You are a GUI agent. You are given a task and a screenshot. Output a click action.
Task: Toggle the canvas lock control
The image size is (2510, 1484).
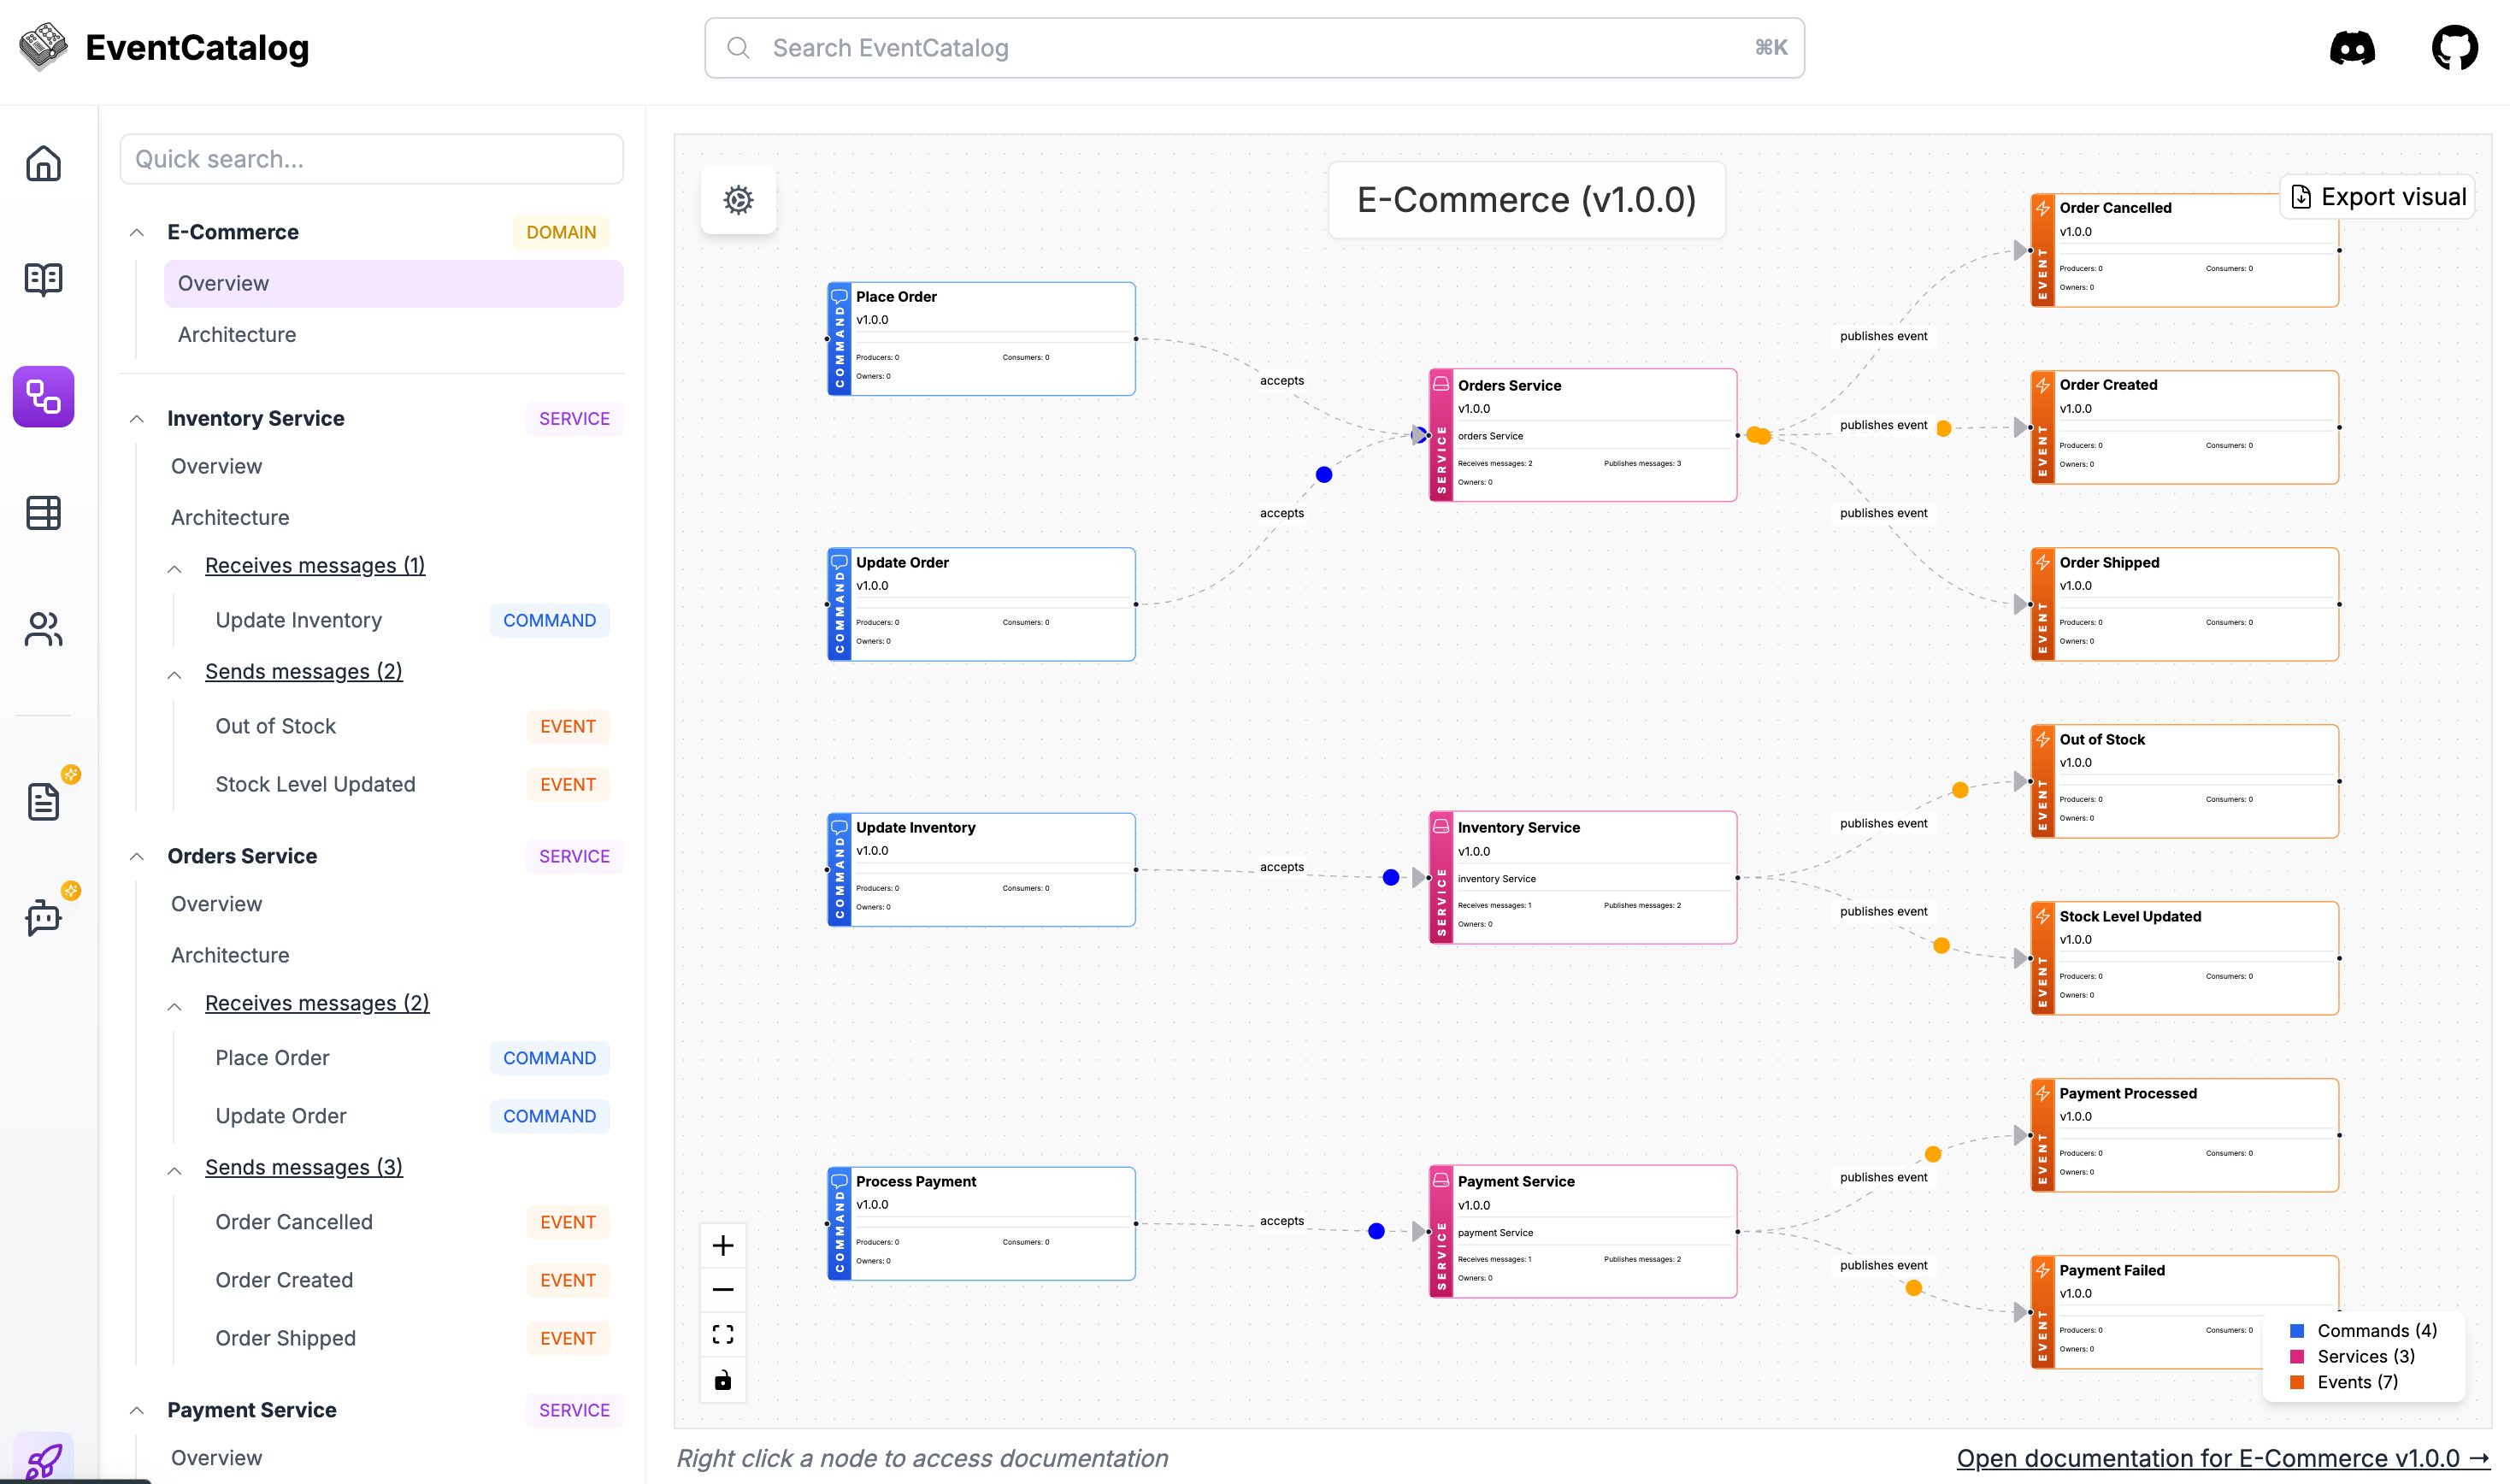click(x=723, y=1380)
